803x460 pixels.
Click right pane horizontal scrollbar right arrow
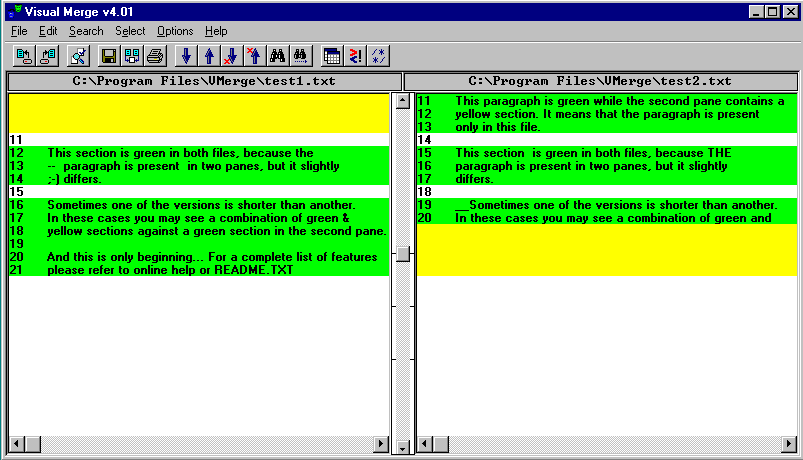789,444
